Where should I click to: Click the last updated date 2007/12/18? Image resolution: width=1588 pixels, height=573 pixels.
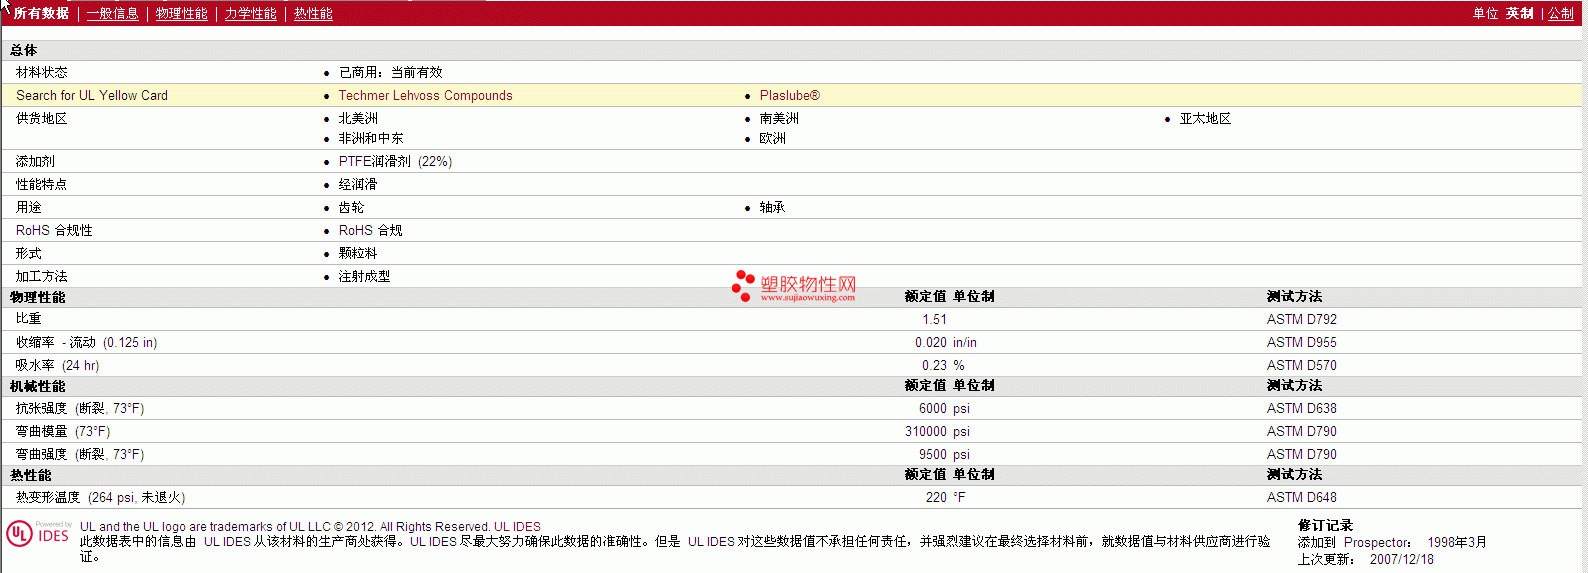(x=1402, y=559)
